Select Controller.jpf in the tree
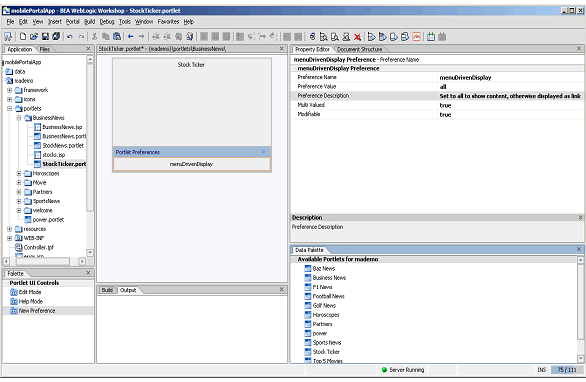The height and width of the screenshot is (382, 586). coord(35,248)
